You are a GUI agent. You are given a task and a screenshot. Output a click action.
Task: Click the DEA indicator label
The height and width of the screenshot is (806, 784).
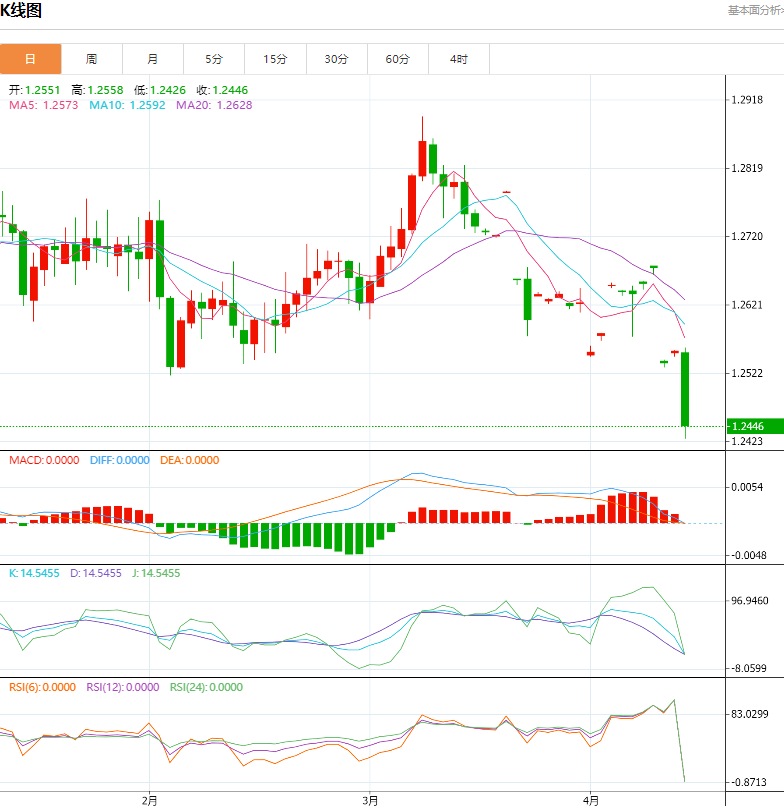point(189,460)
